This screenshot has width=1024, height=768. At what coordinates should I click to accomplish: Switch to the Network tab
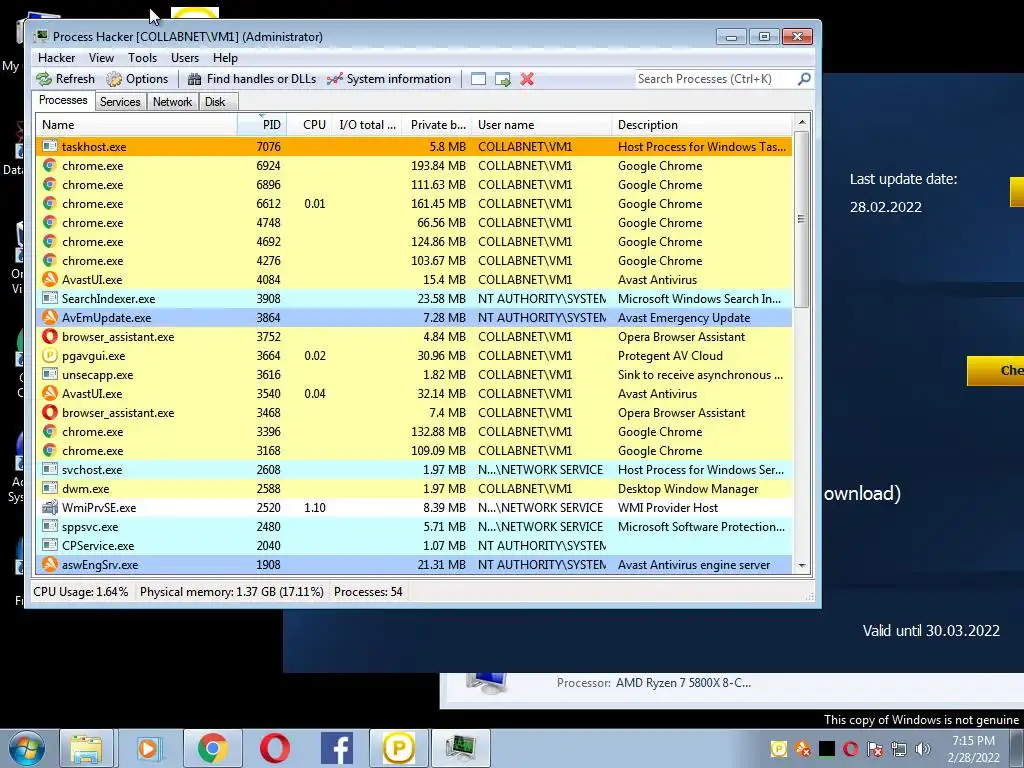tap(172, 102)
